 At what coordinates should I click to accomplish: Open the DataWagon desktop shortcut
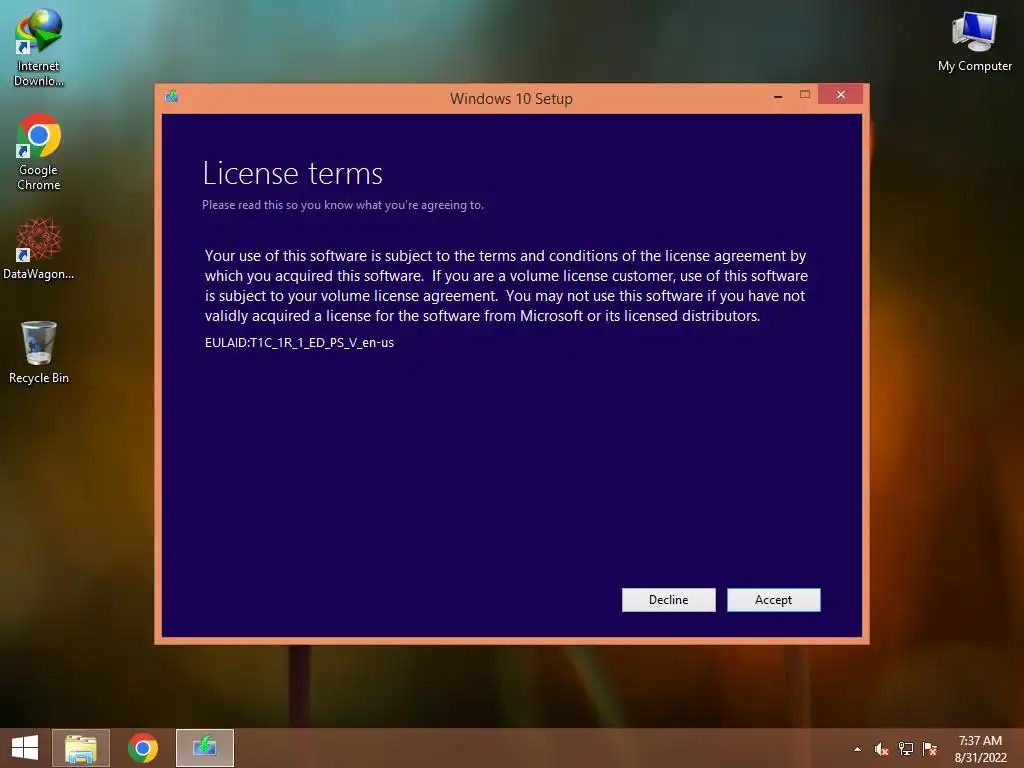click(39, 249)
